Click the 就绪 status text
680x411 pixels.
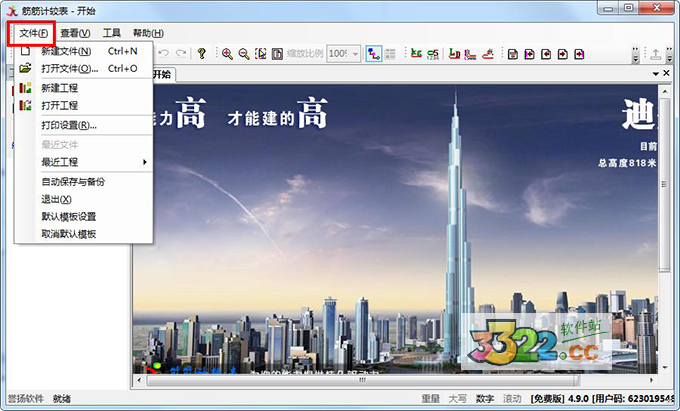[62, 398]
